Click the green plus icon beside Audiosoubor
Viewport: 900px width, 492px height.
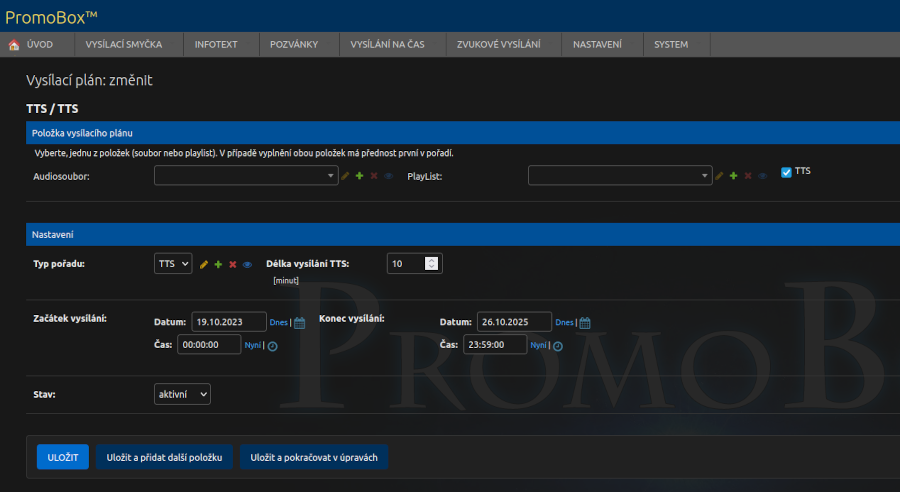pyautogui.click(x=359, y=176)
